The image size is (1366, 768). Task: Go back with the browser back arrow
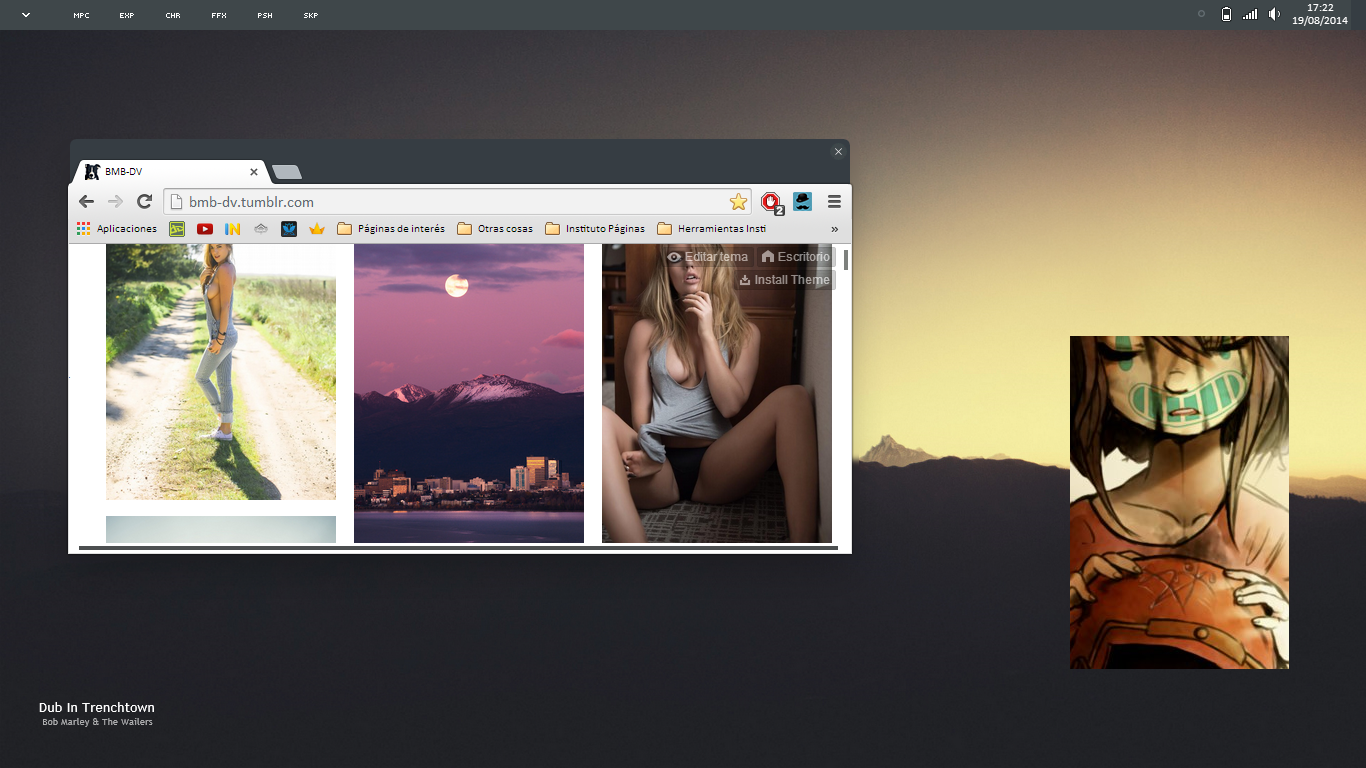click(86, 202)
